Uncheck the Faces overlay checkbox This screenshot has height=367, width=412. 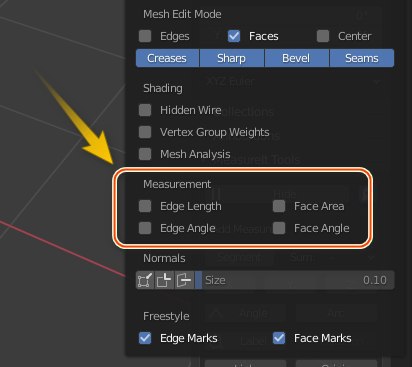(x=234, y=36)
